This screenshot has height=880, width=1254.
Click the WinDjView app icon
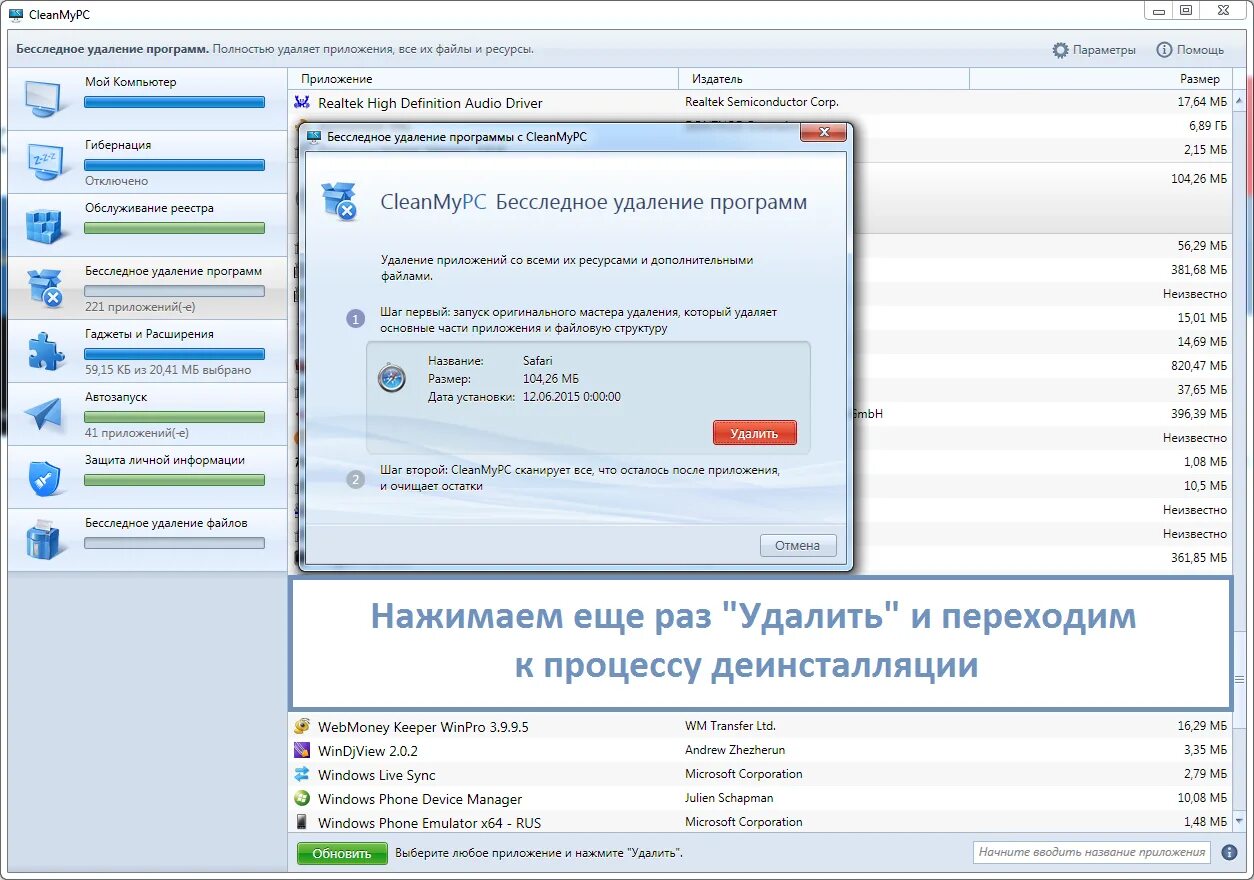tap(302, 750)
